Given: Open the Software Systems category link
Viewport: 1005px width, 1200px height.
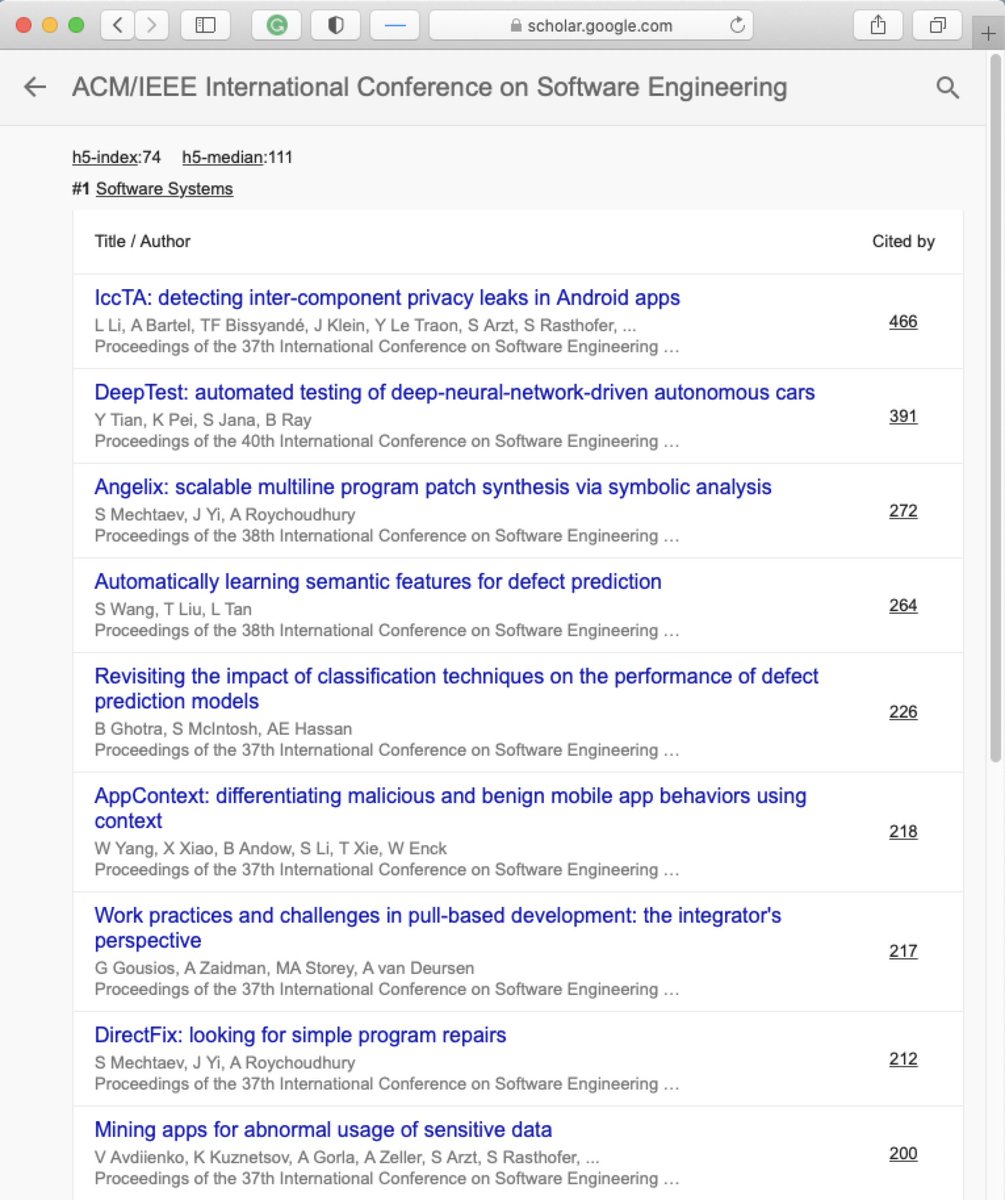Looking at the screenshot, I should tap(164, 188).
